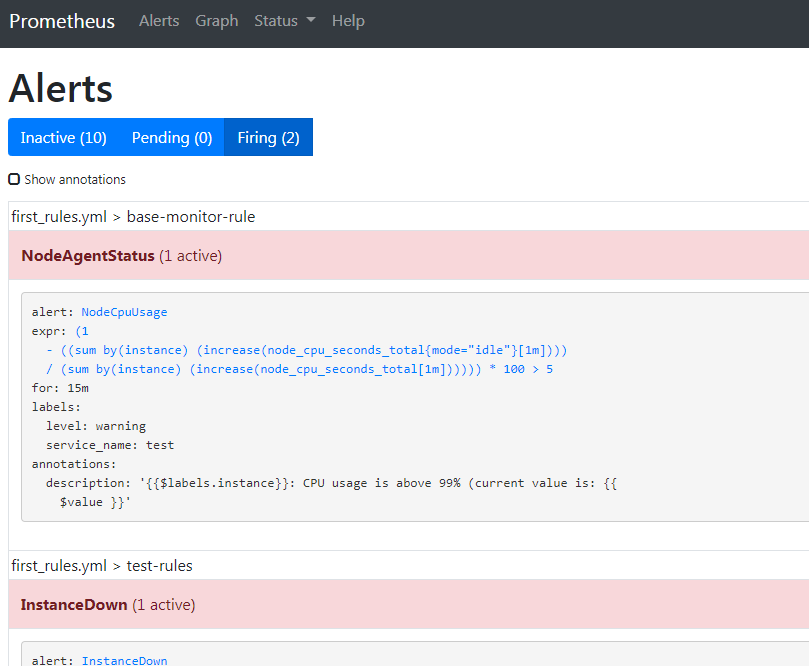Viewport: 809px width, 666px height.
Task: Toggle visibility of Inactive alerts
Action: click(x=63, y=137)
